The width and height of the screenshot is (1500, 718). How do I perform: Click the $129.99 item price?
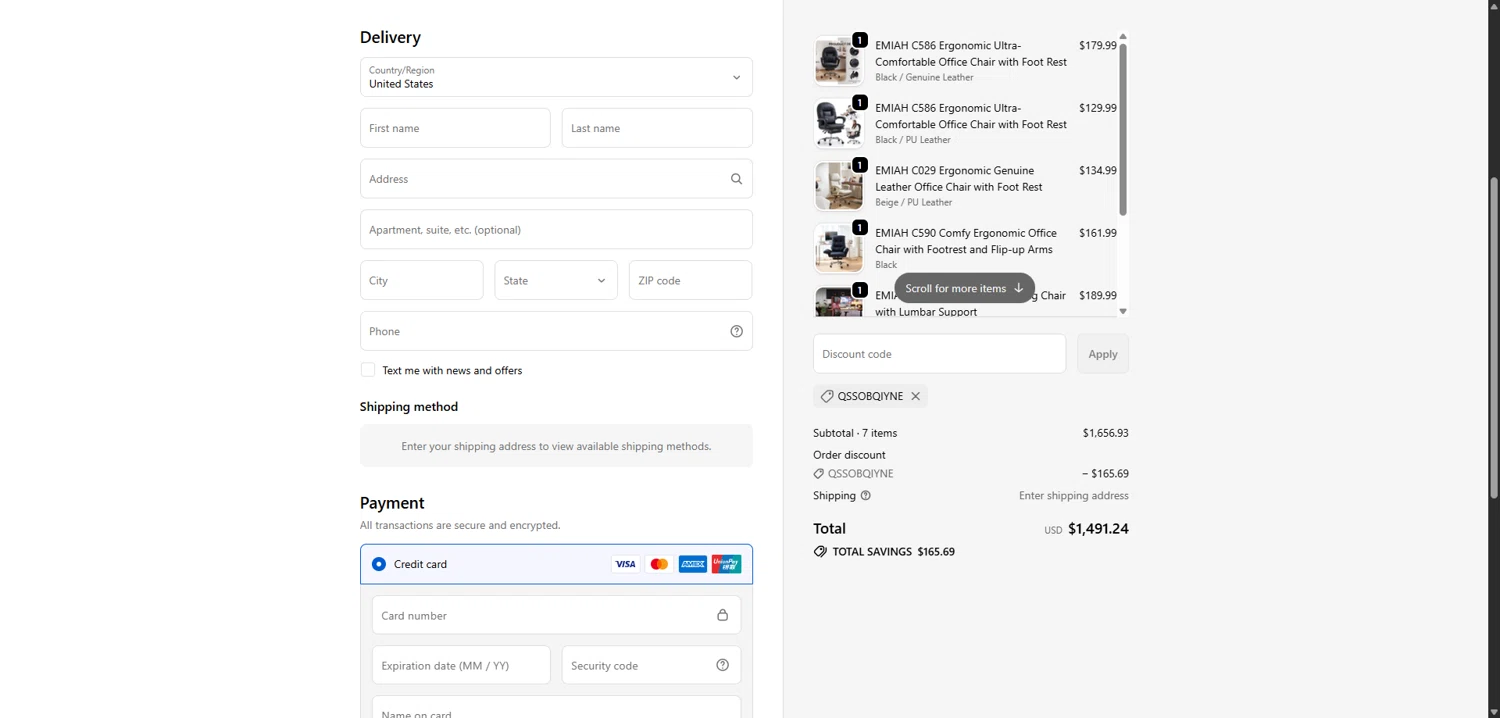1097,108
